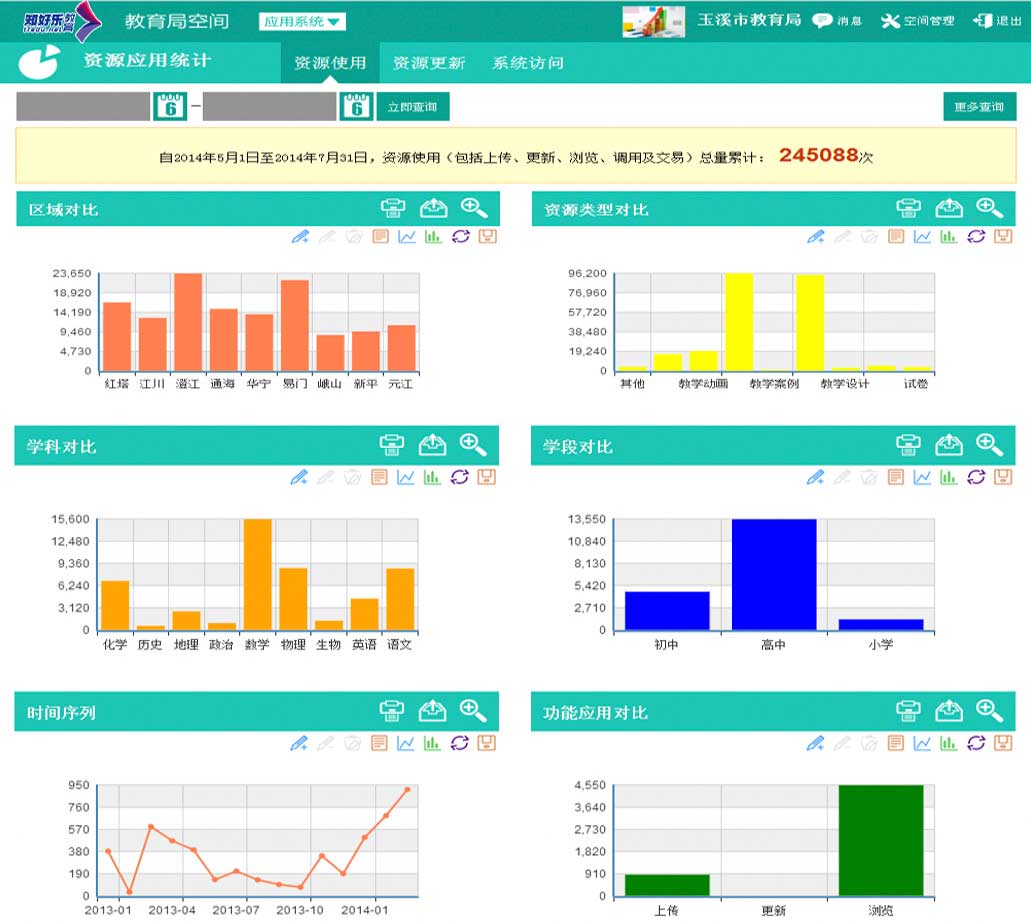Switch to the 系统访问 tab
Image resolution: width=1031 pixels, height=922 pixels.
528,63
